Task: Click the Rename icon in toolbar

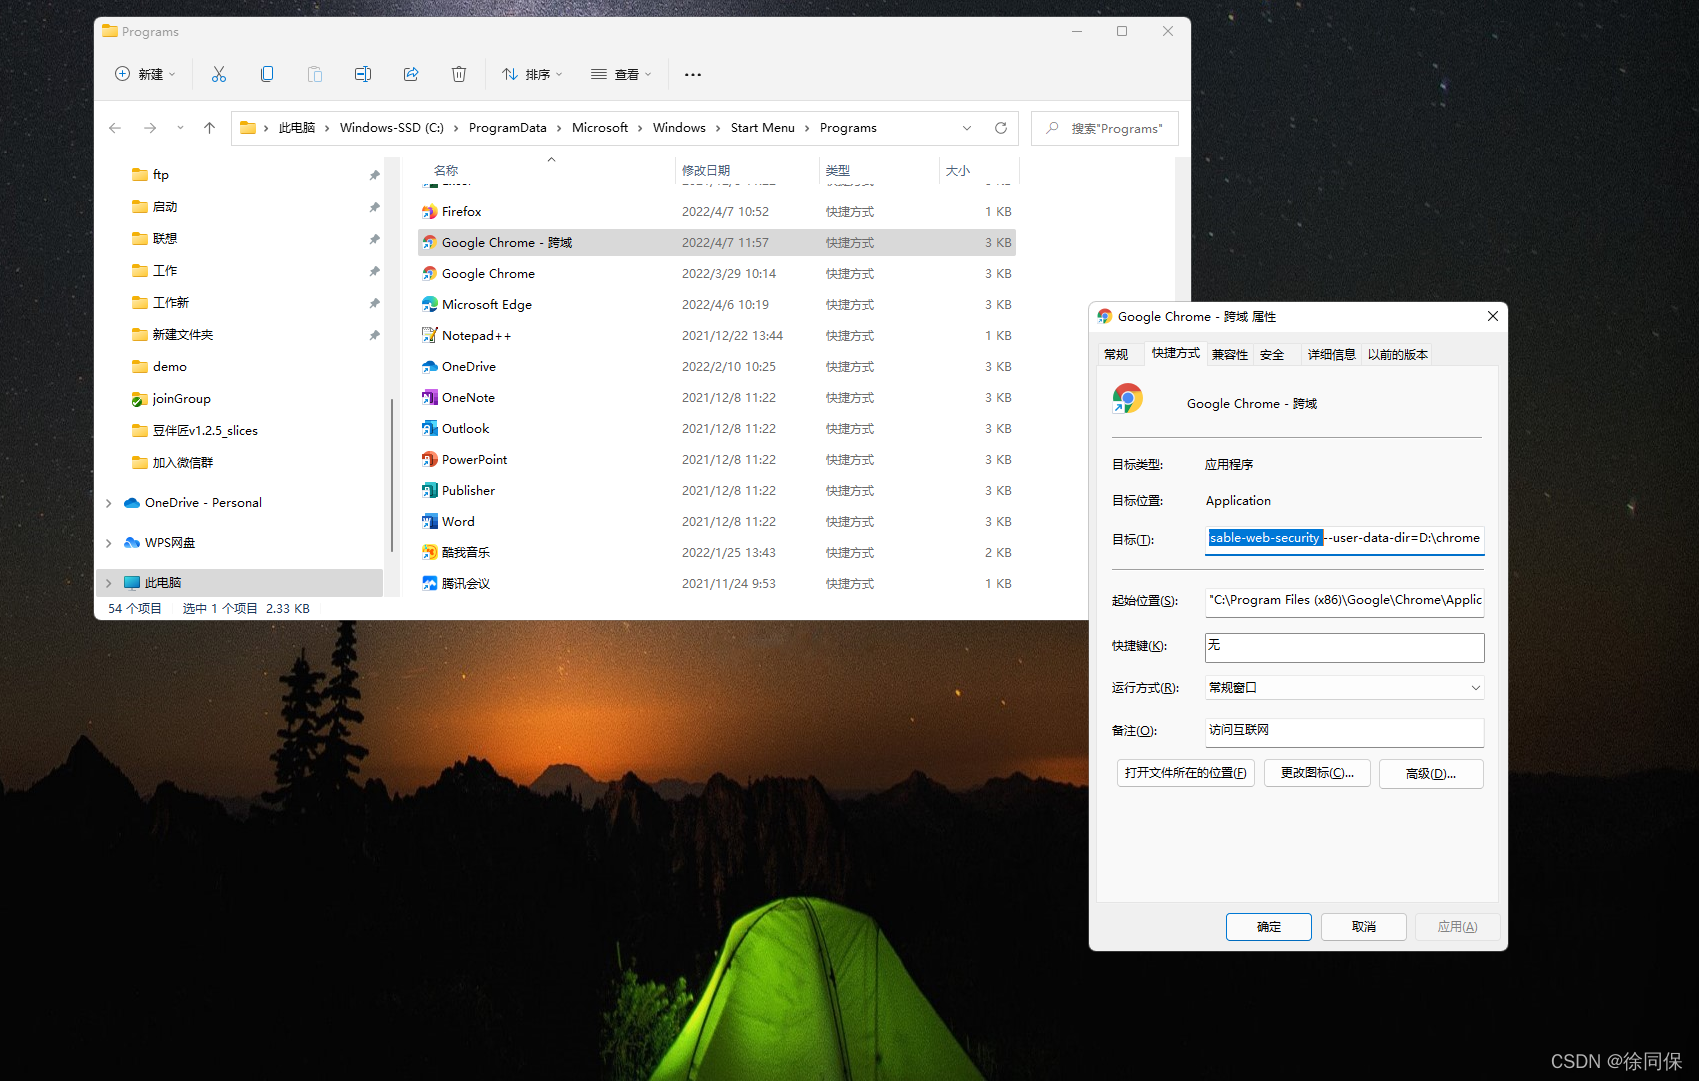Action: [x=363, y=74]
